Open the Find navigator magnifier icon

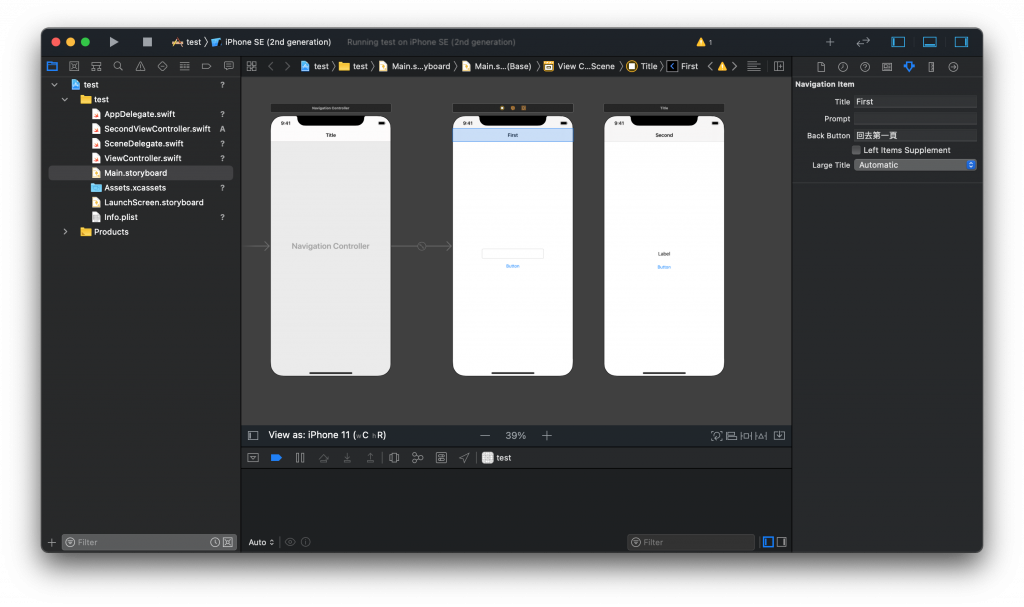click(118, 66)
